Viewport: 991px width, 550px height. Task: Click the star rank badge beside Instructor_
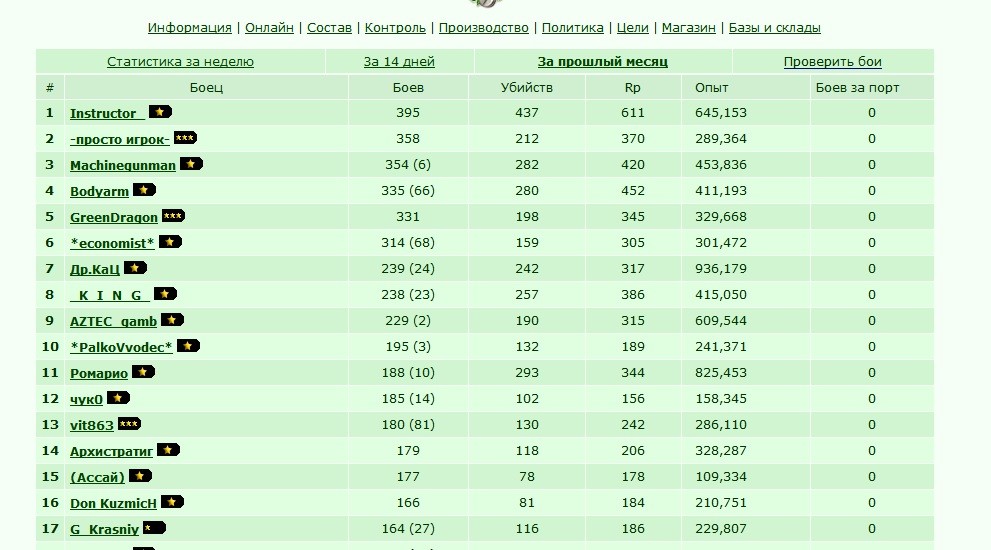pos(160,112)
